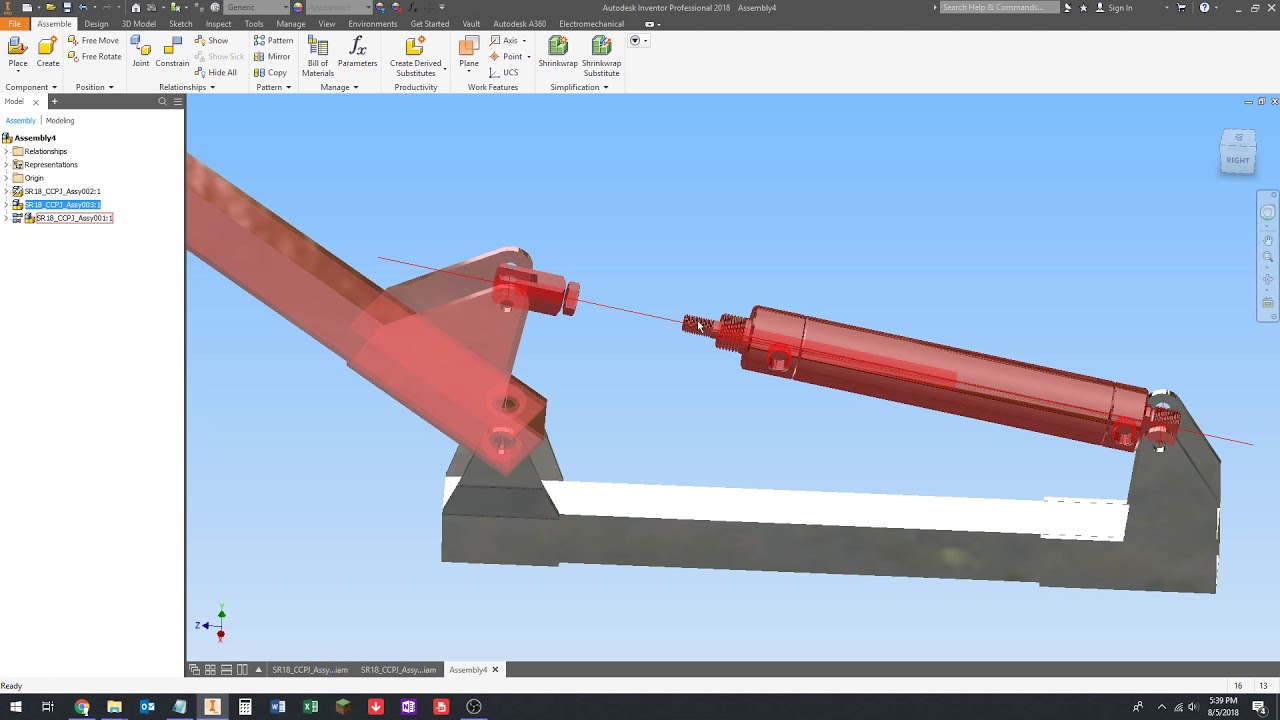Open the File menu

14,23
